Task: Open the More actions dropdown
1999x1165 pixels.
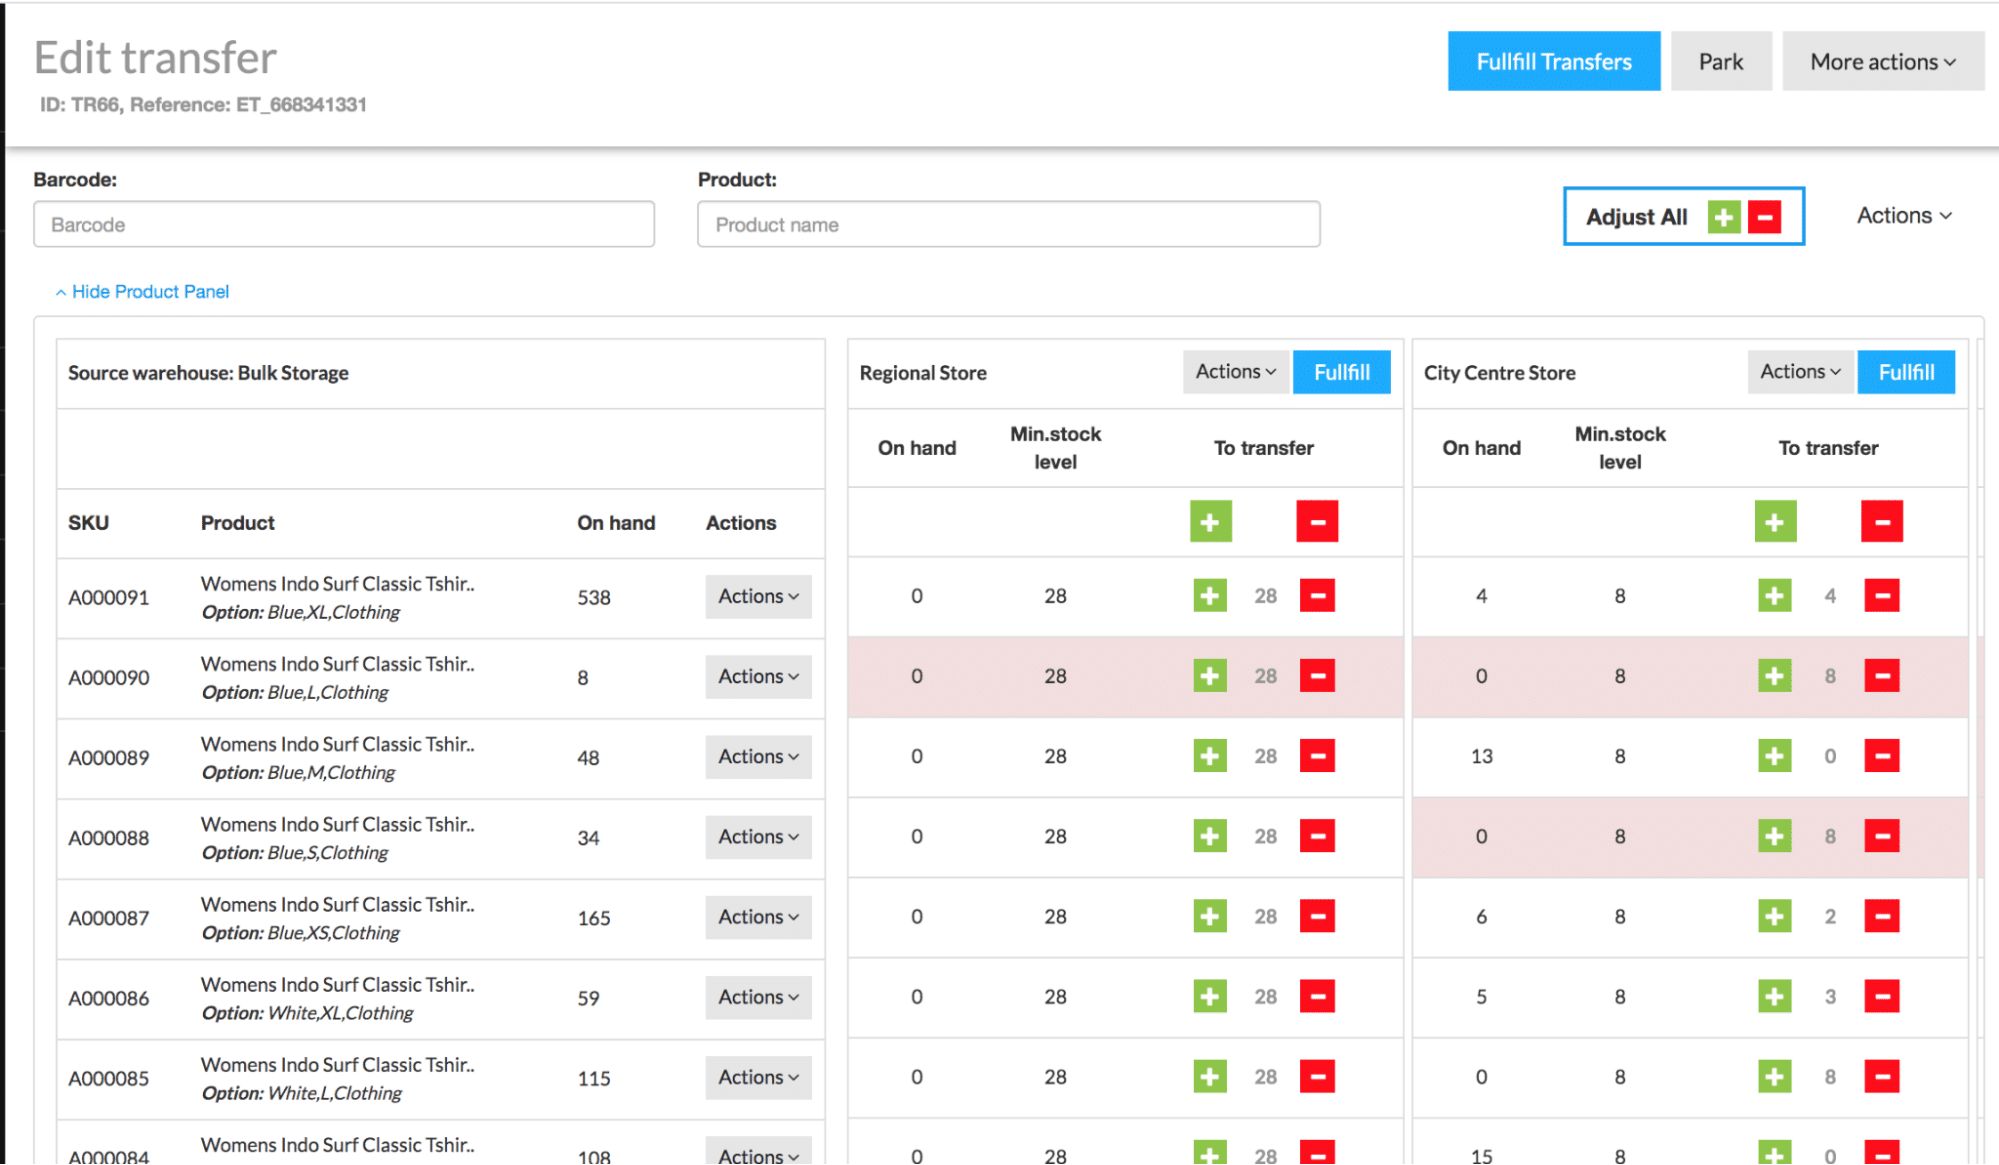Action: (1882, 62)
